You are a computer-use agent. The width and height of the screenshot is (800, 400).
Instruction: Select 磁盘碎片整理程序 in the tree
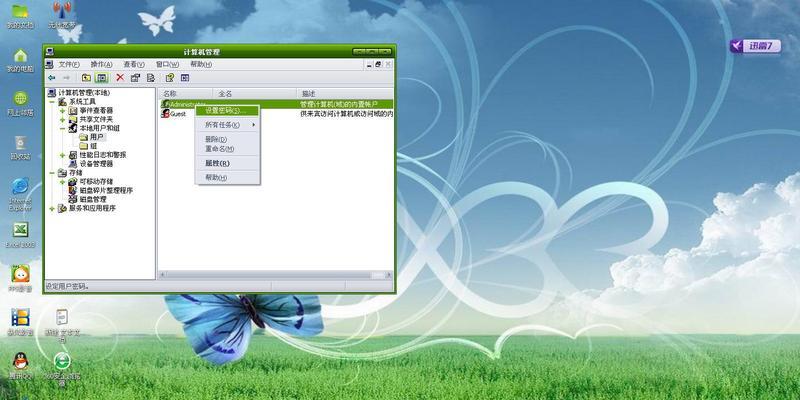[x=106, y=190]
